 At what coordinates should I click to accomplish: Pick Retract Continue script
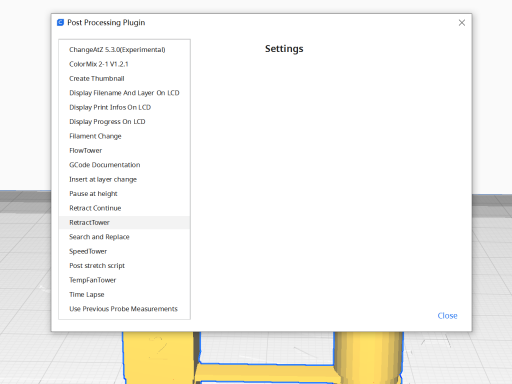pyautogui.click(x=124, y=208)
